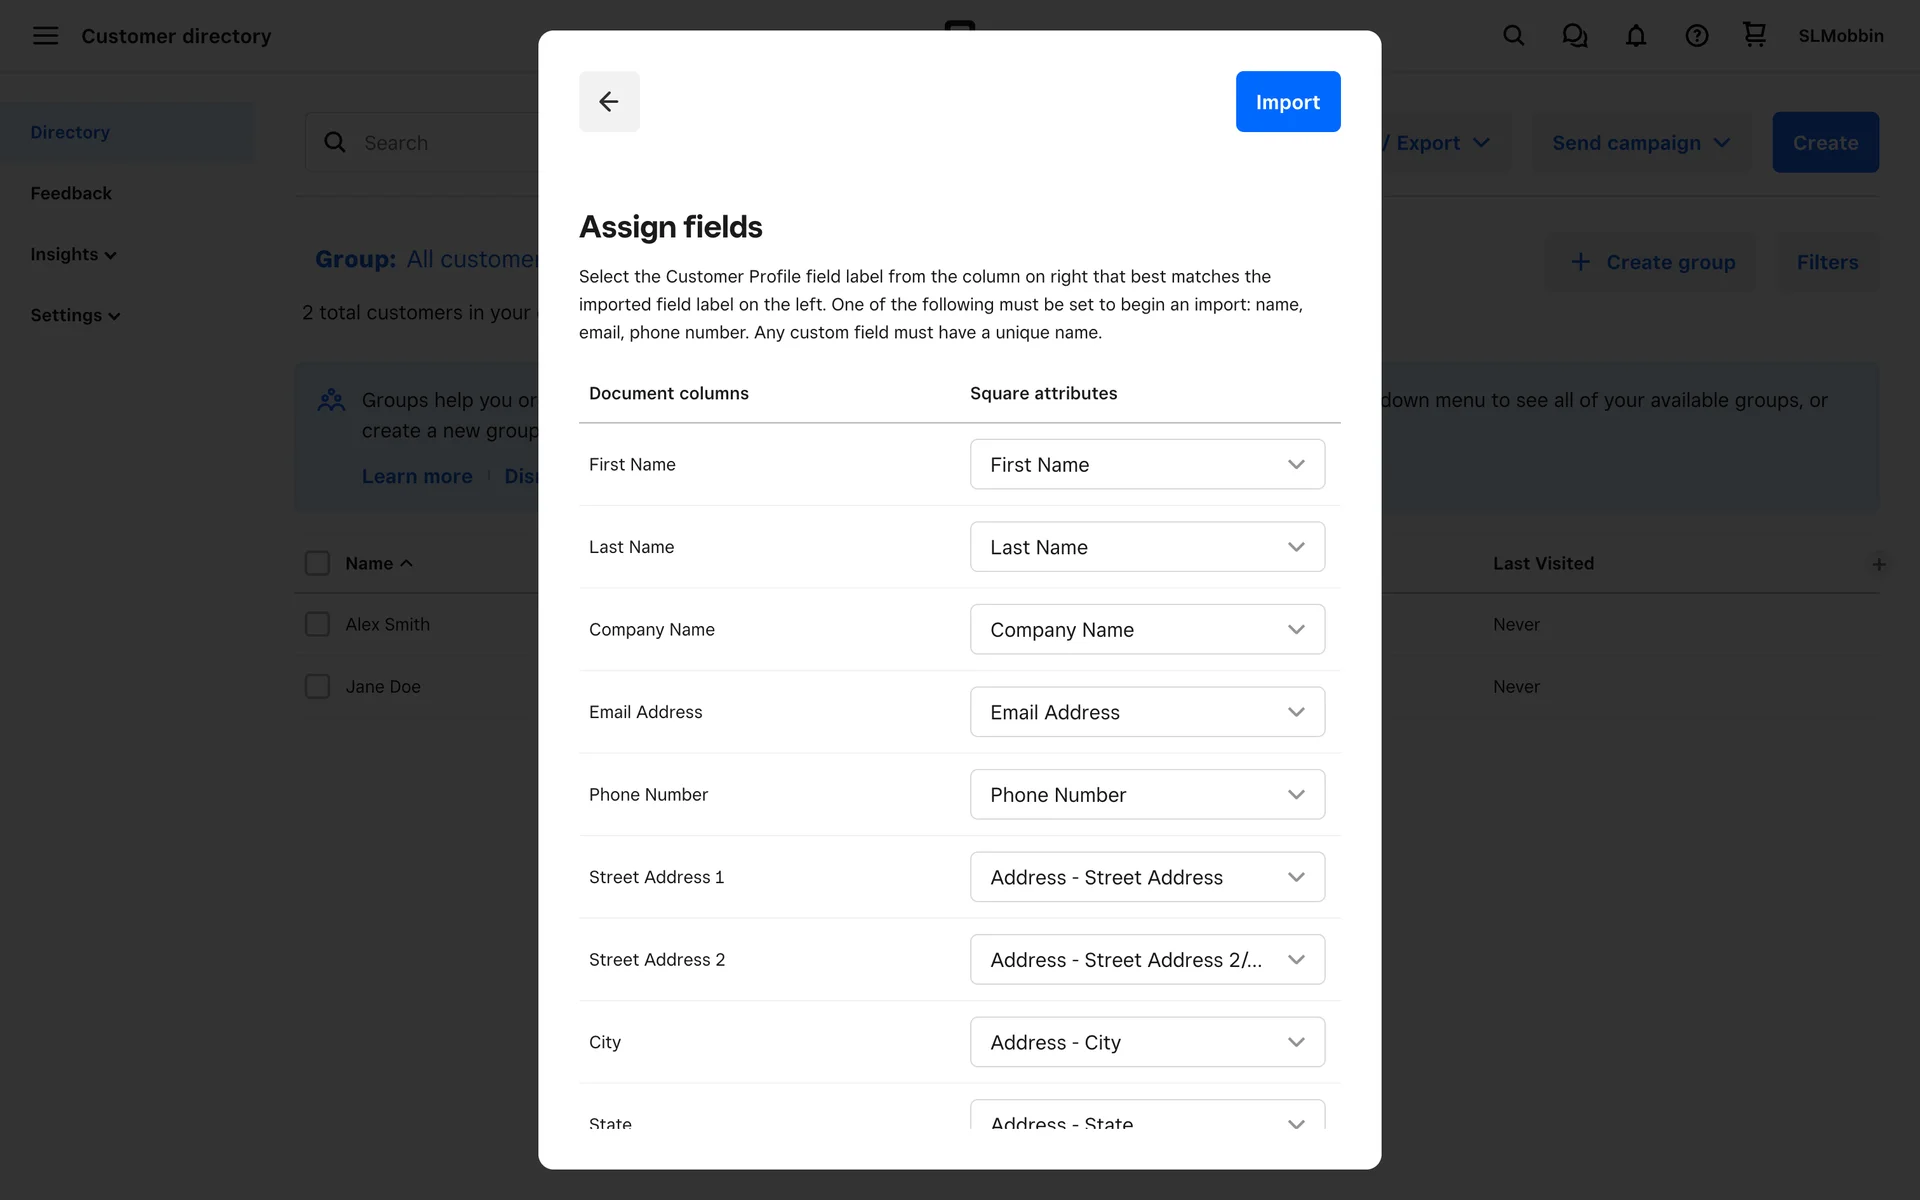Viewport: 1920px width, 1200px height.
Task: Open the shopping cart icon
Action: pyautogui.click(x=1754, y=35)
